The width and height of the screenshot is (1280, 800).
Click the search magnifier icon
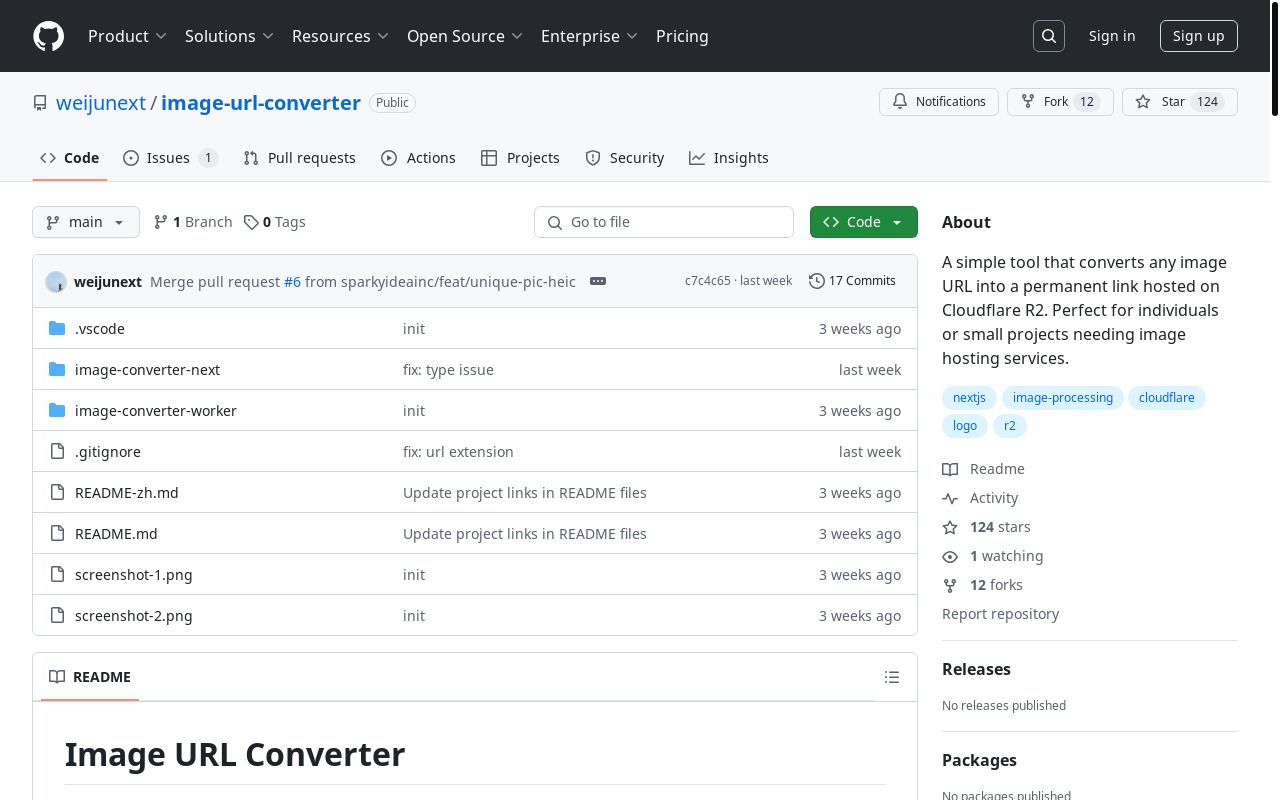[x=1049, y=36]
